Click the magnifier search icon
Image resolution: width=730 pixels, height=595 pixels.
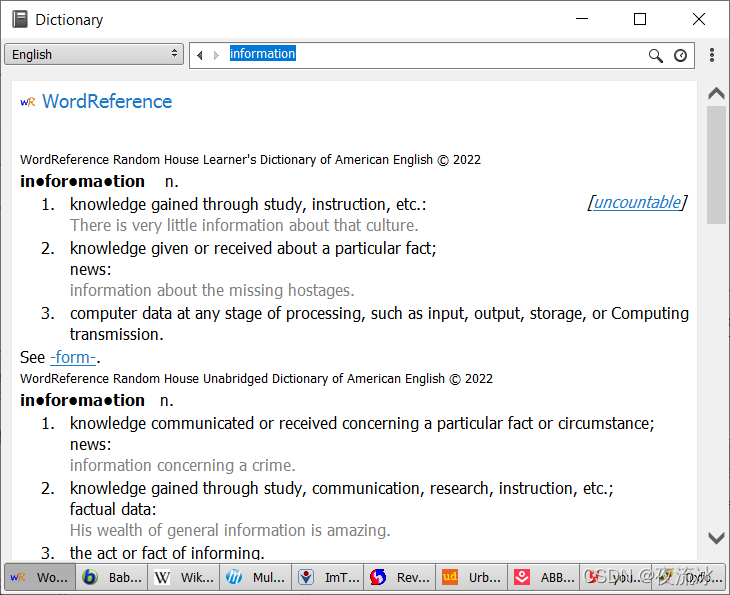tap(656, 55)
